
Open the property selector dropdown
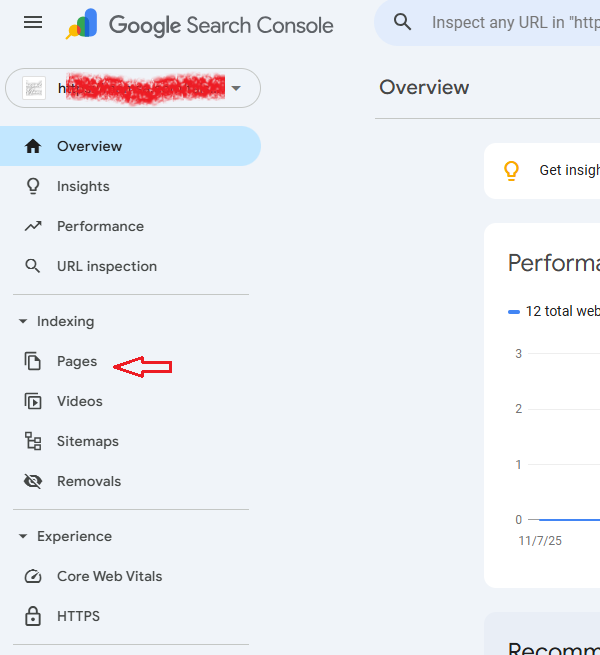click(133, 88)
